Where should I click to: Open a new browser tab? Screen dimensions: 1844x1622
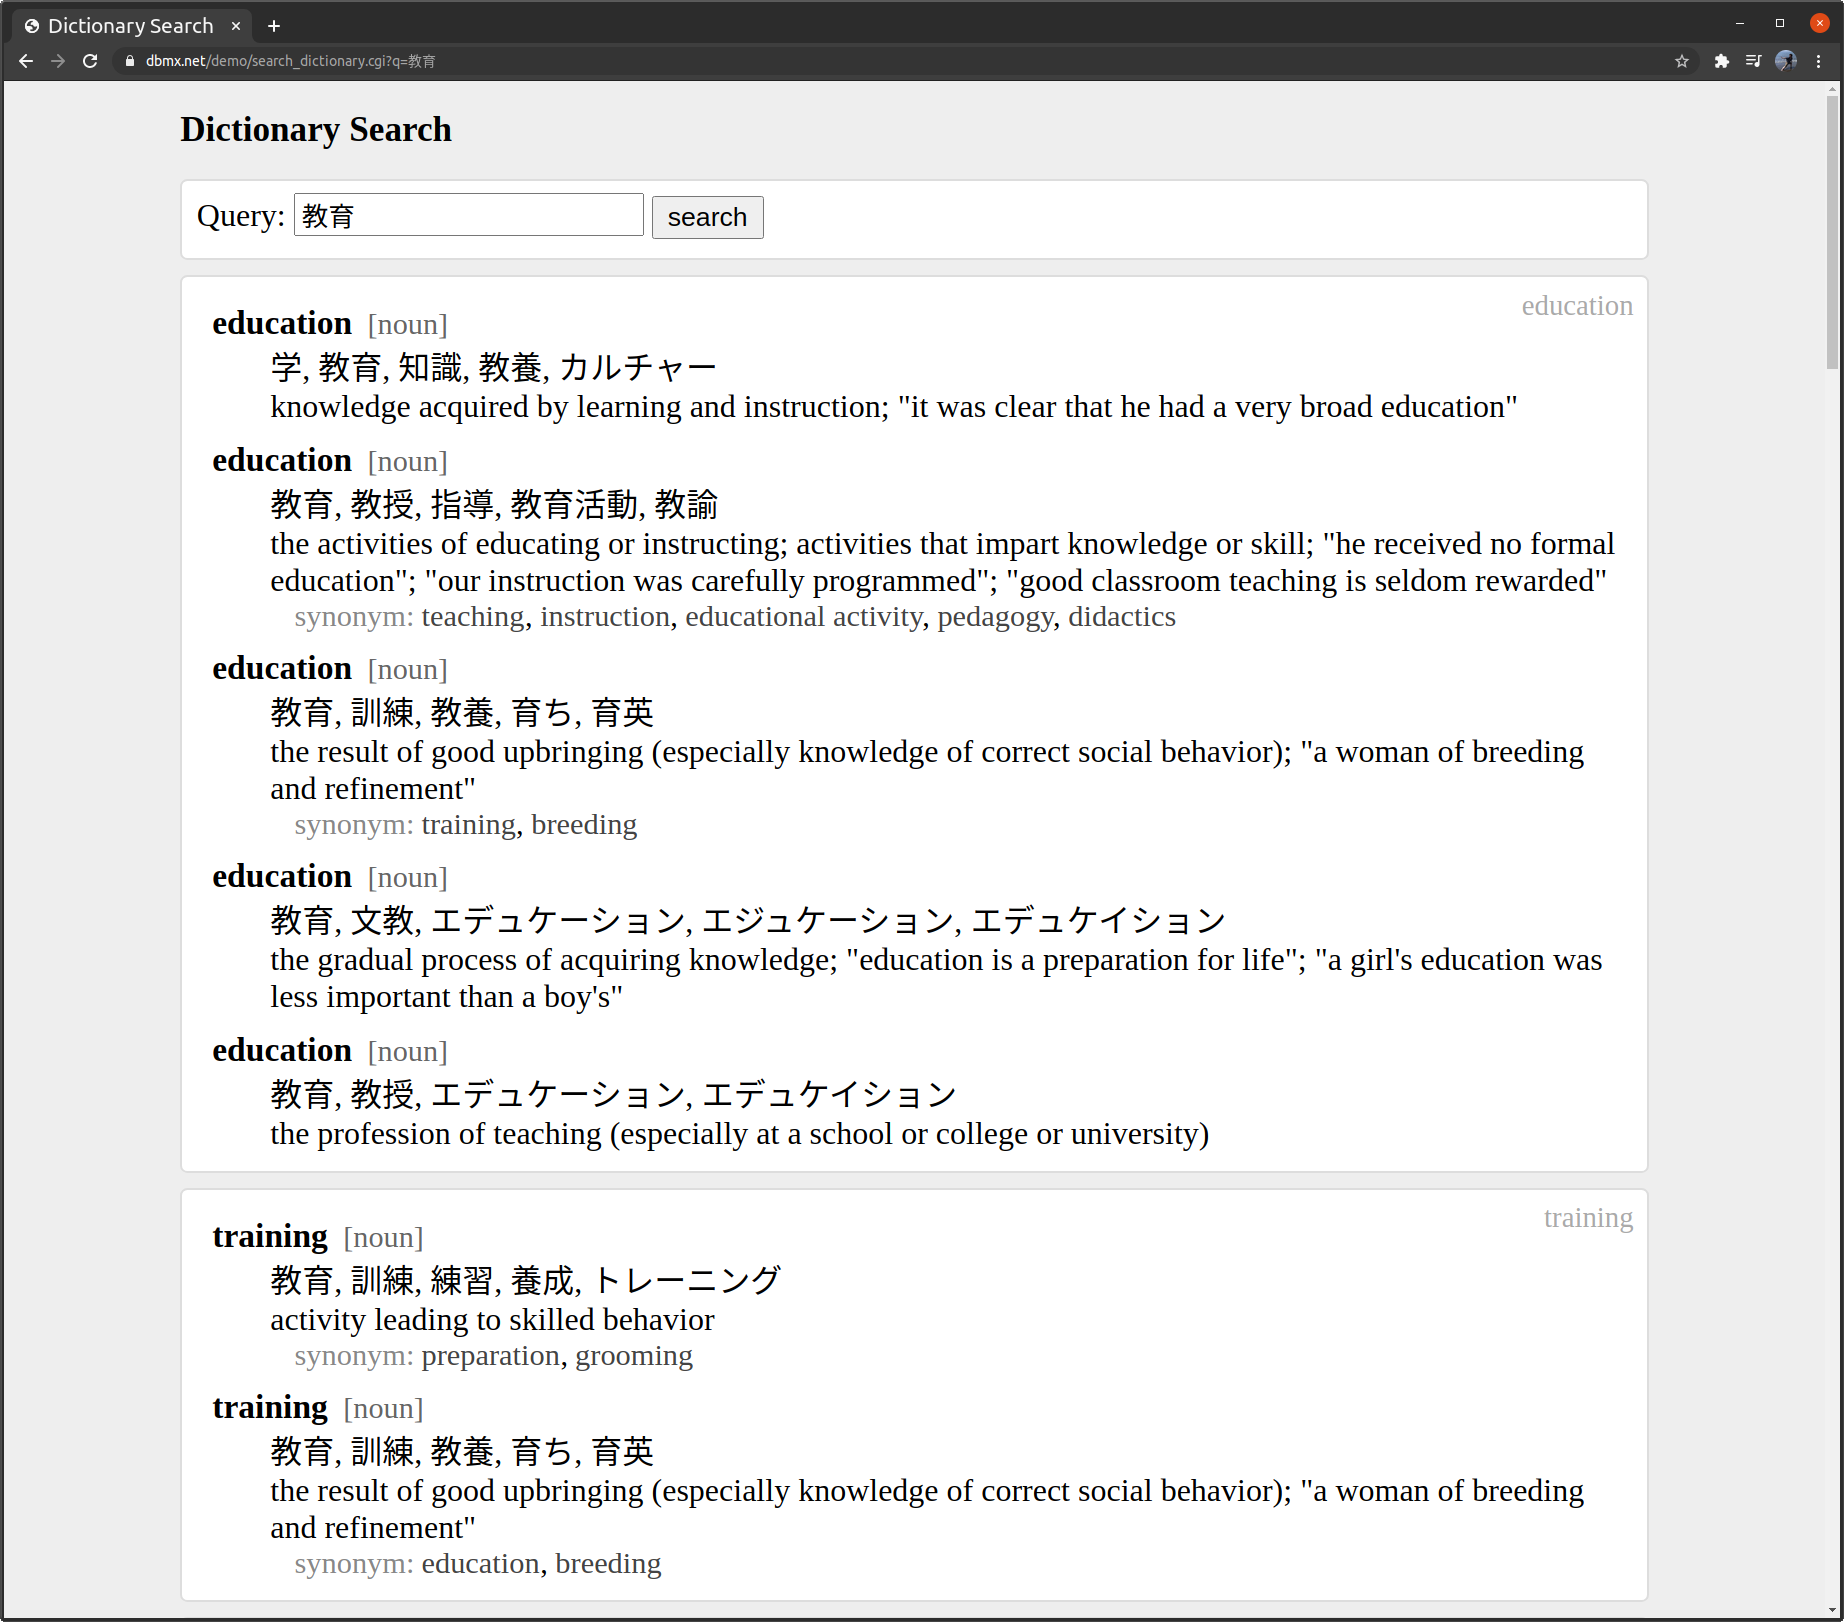pyautogui.click(x=274, y=26)
